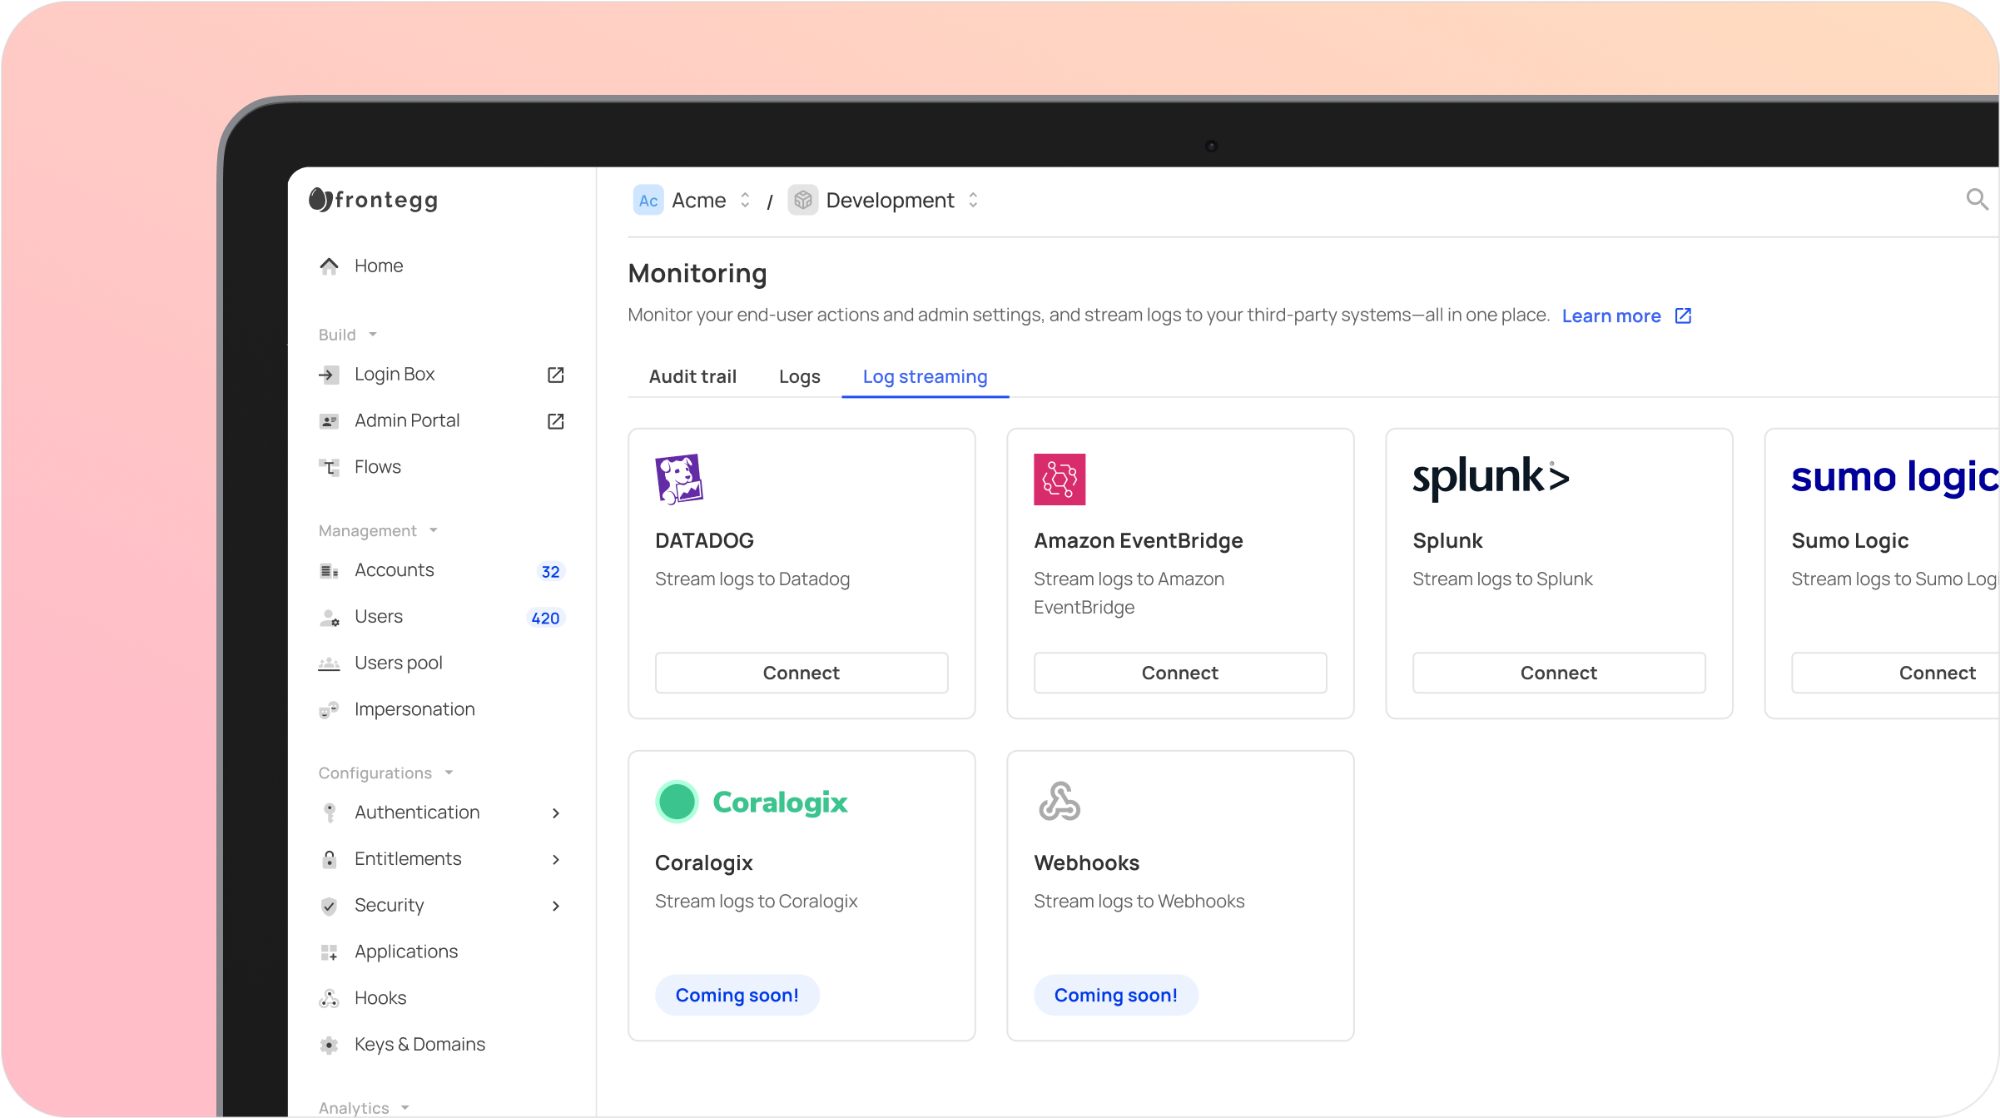Switch to the Audit trail tab
The width and height of the screenshot is (2000, 1118).
coord(692,377)
